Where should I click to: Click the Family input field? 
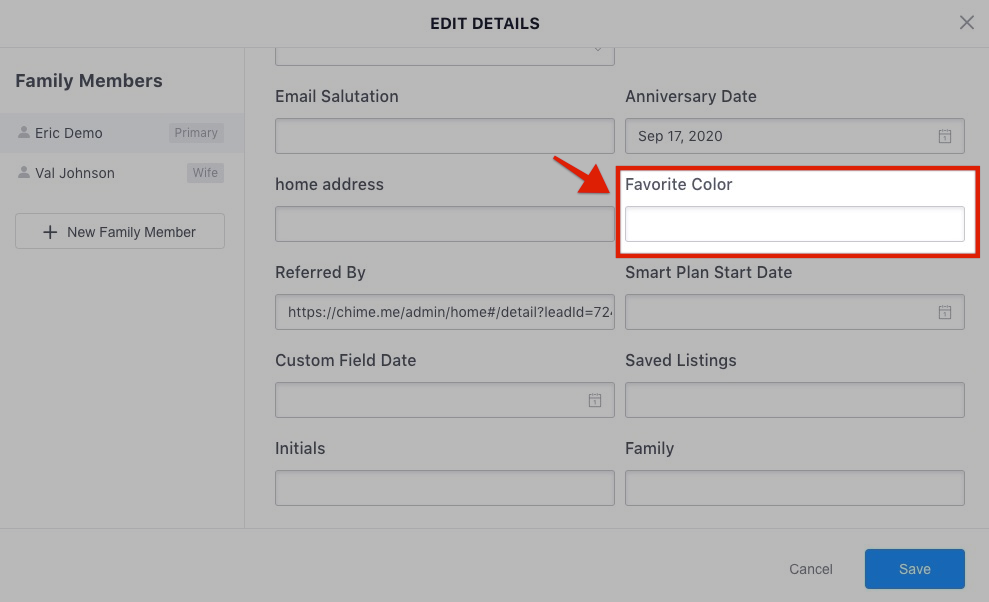pos(795,488)
